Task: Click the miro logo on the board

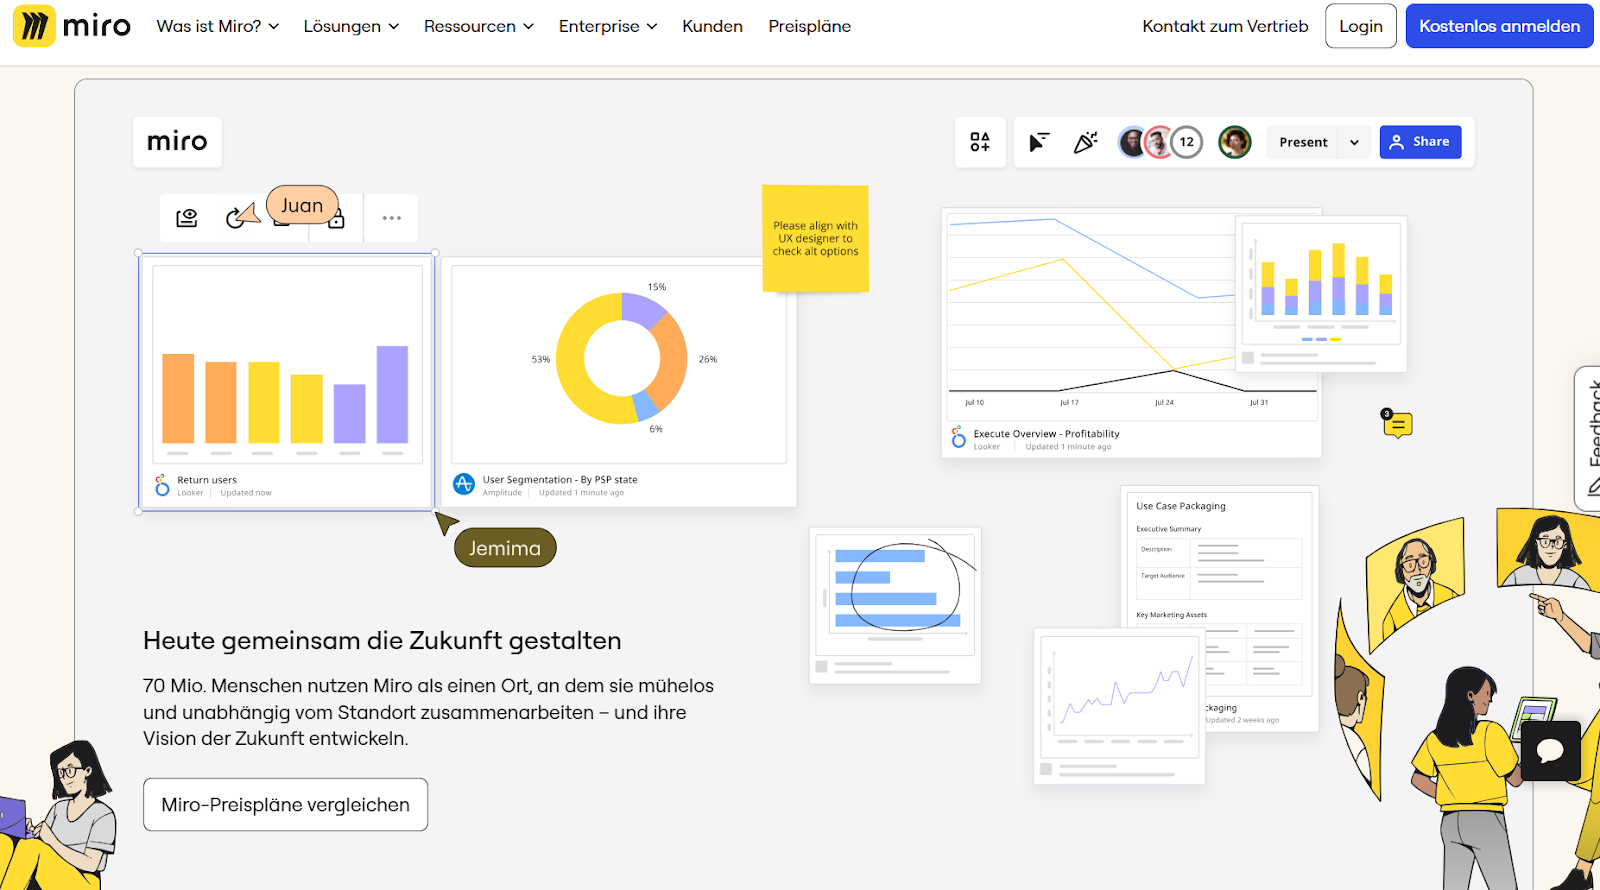Action: point(177,142)
